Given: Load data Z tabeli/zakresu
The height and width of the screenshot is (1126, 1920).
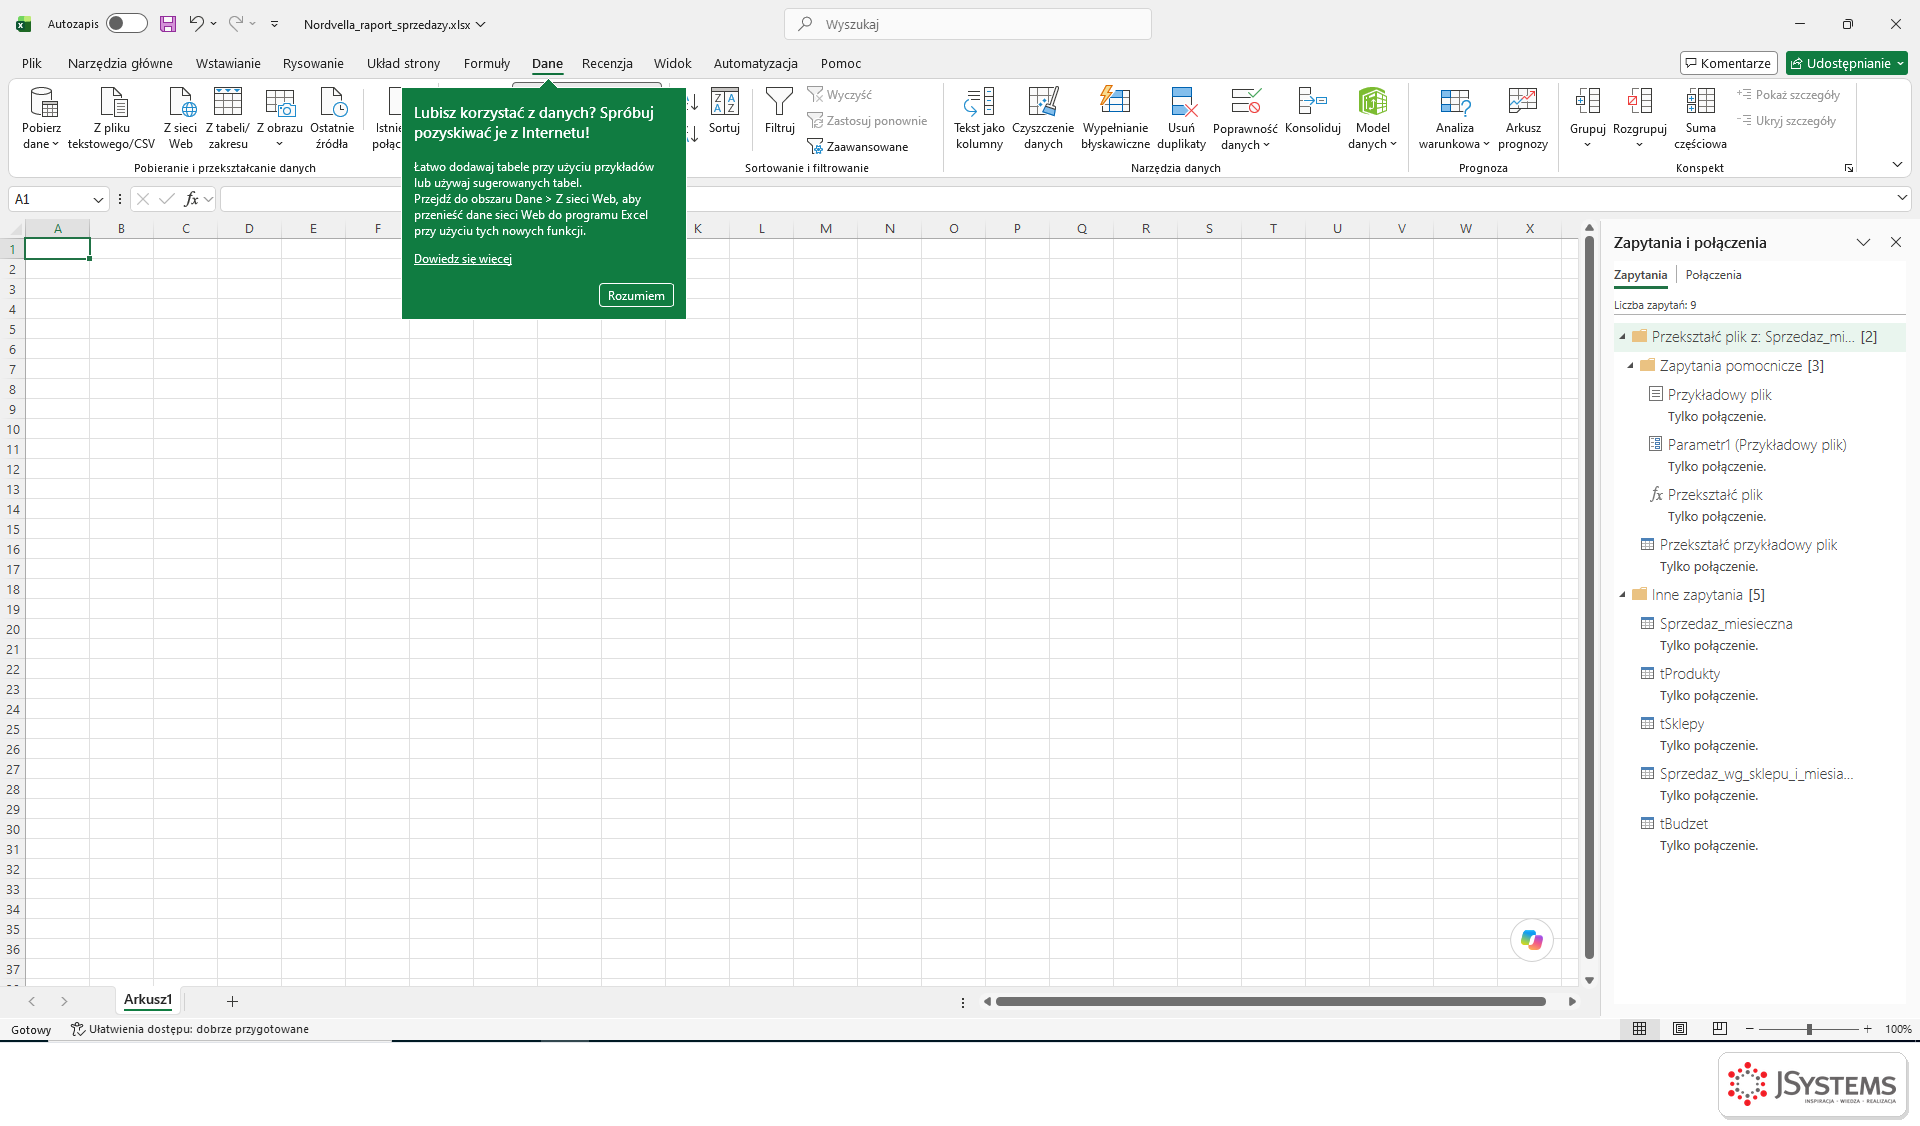Looking at the screenshot, I should coord(228,118).
